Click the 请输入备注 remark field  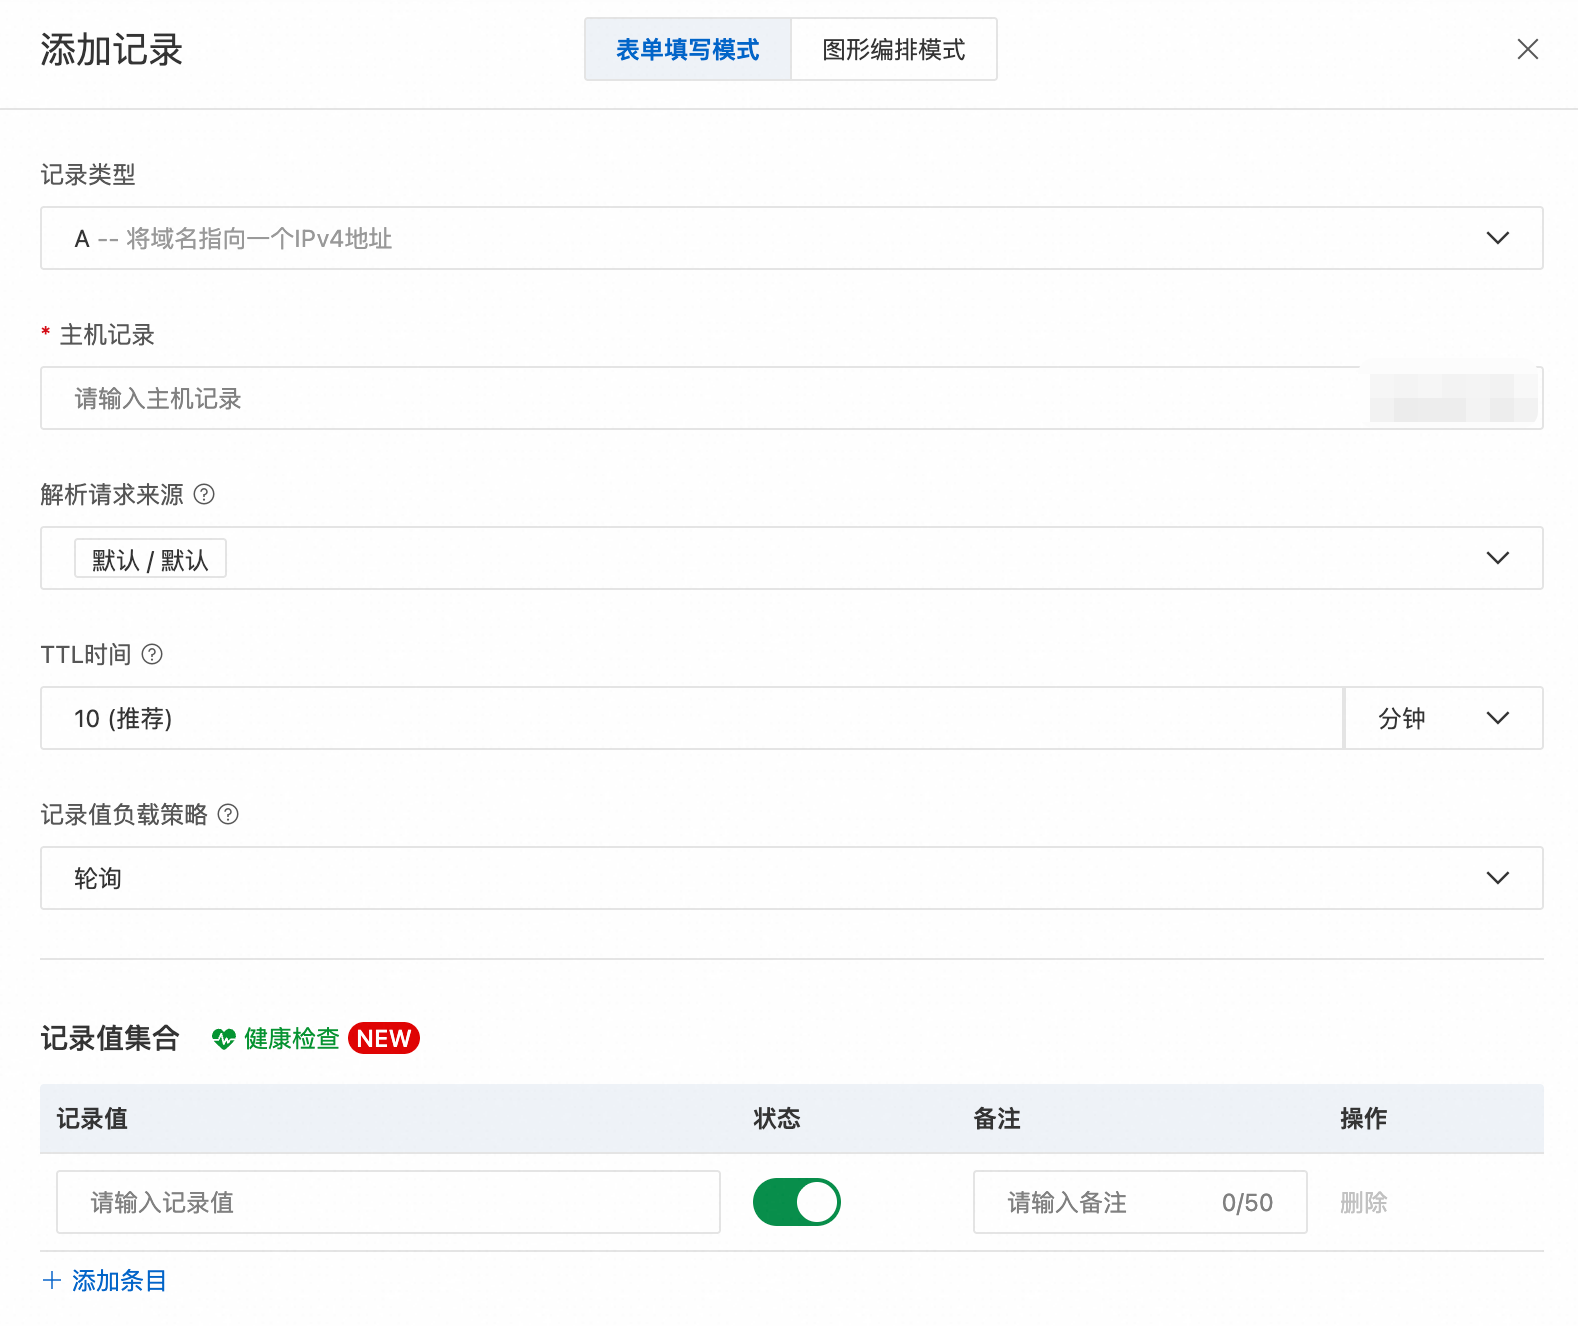coord(1140,1202)
